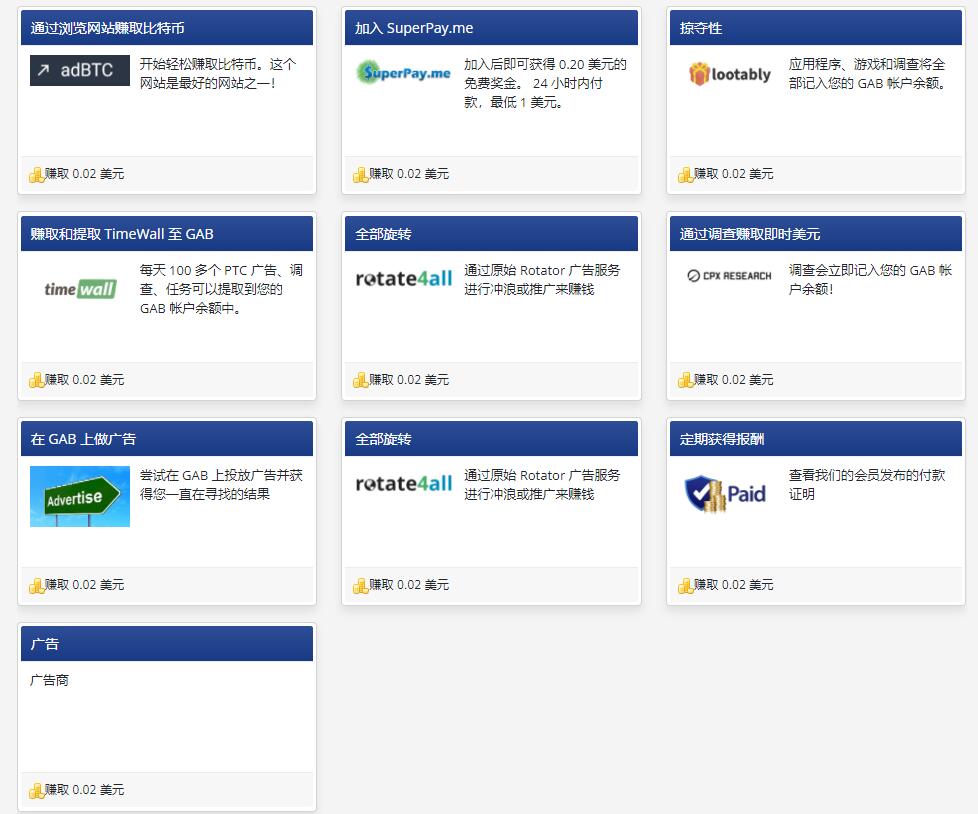Image resolution: width=978 pixels, height=814 pixels.
Task: Open header 在 GAB 上做广告
Action: click(167, 438)
